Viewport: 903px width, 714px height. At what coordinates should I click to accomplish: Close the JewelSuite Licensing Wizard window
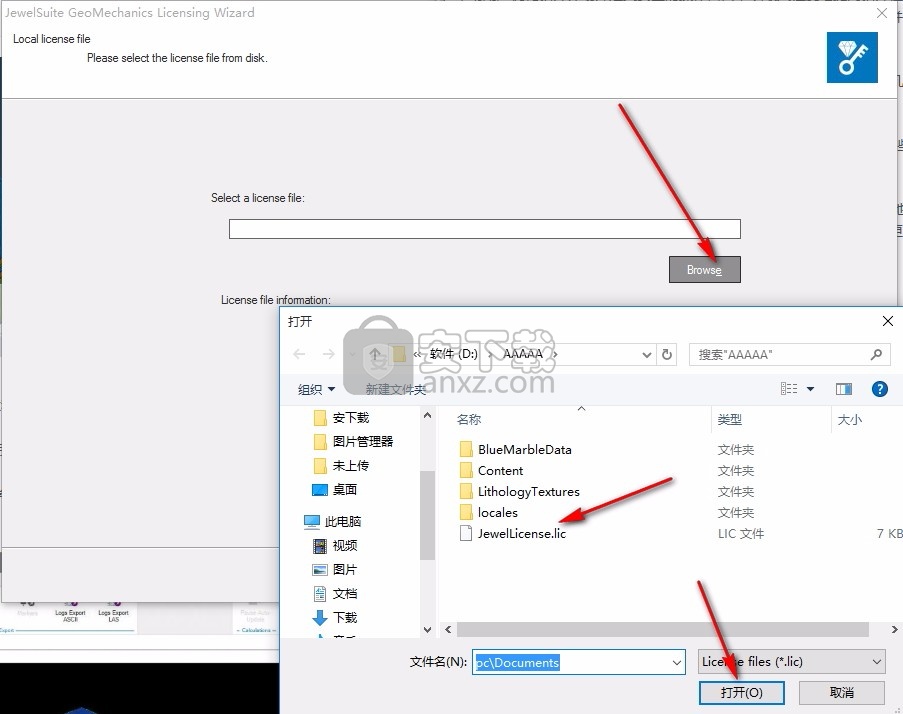882,13
